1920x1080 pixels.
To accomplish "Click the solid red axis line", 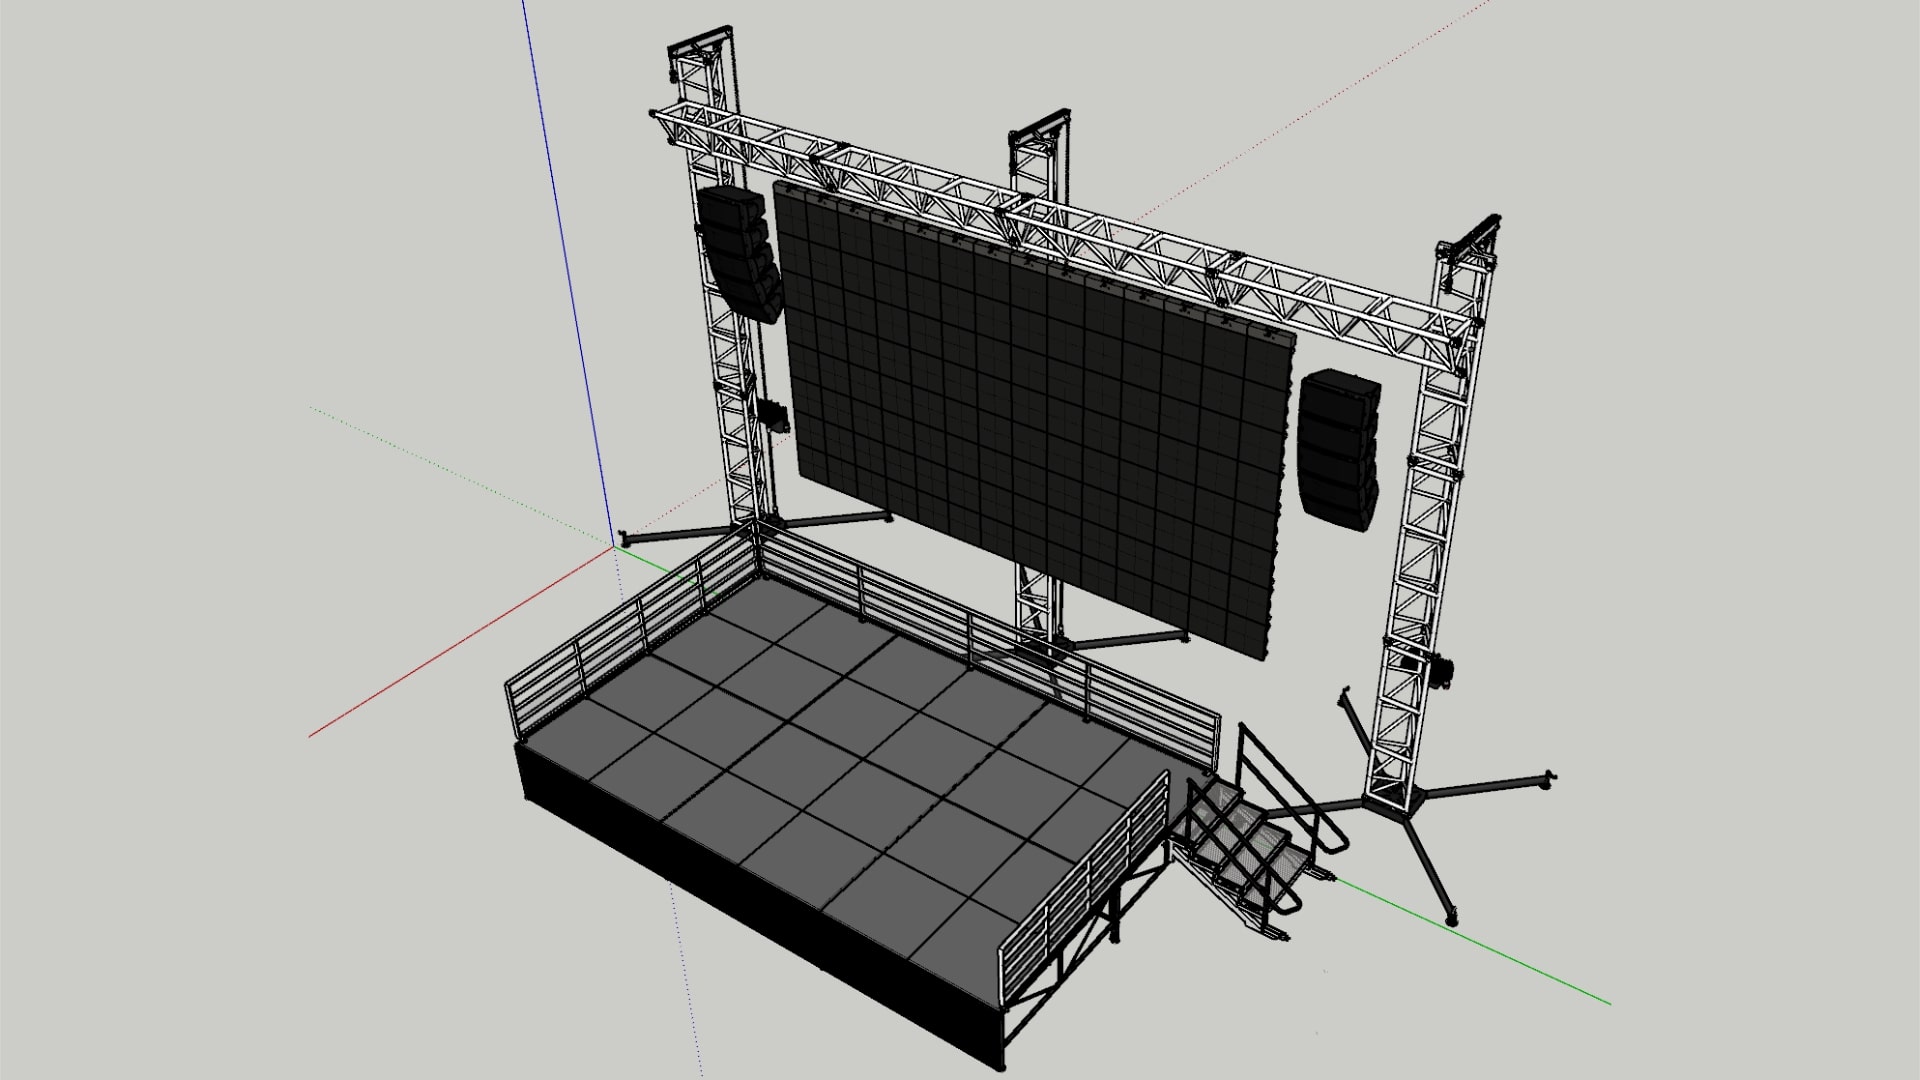I will [460, 644].
